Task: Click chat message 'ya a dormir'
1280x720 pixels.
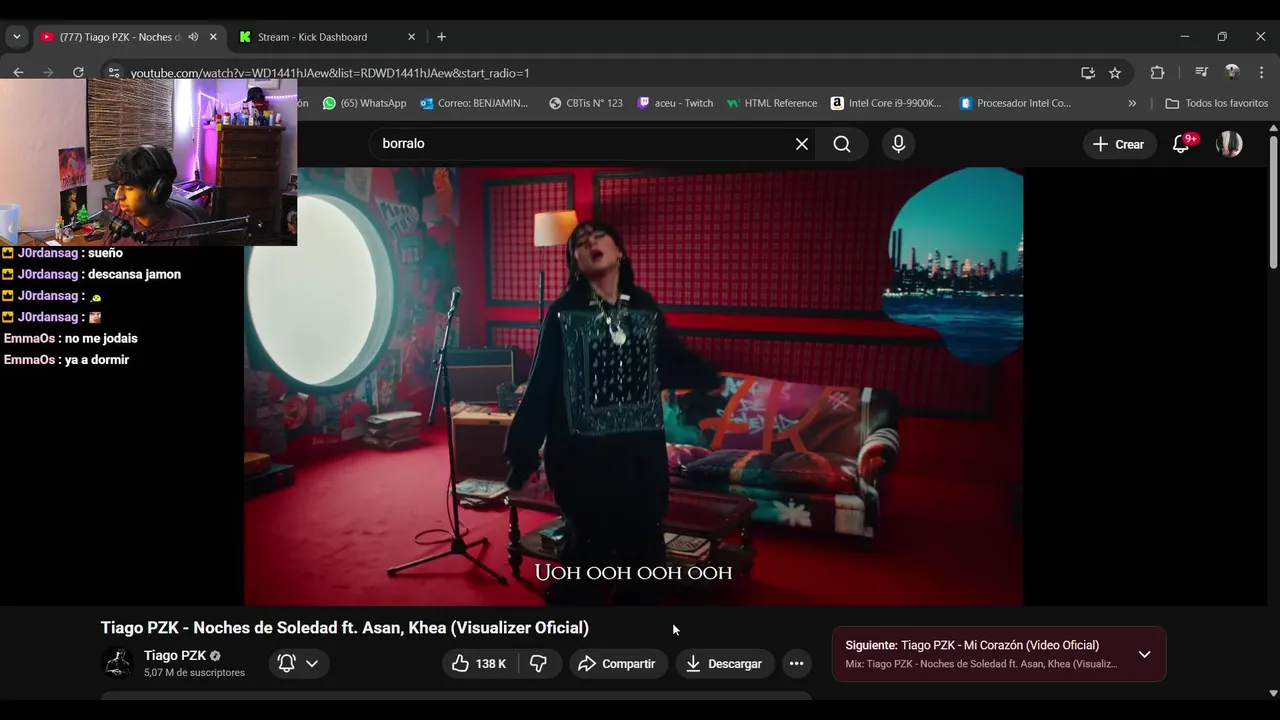Action: 97,359
